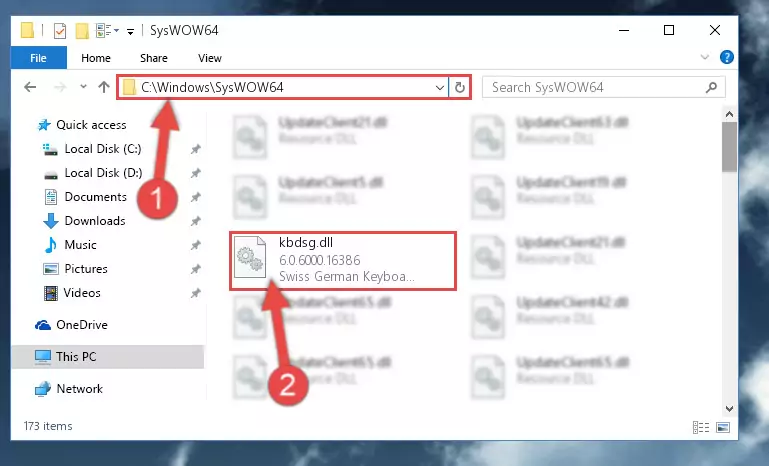
Task: Click the Swiss German Keyboard description text
Action: (346, 277)
